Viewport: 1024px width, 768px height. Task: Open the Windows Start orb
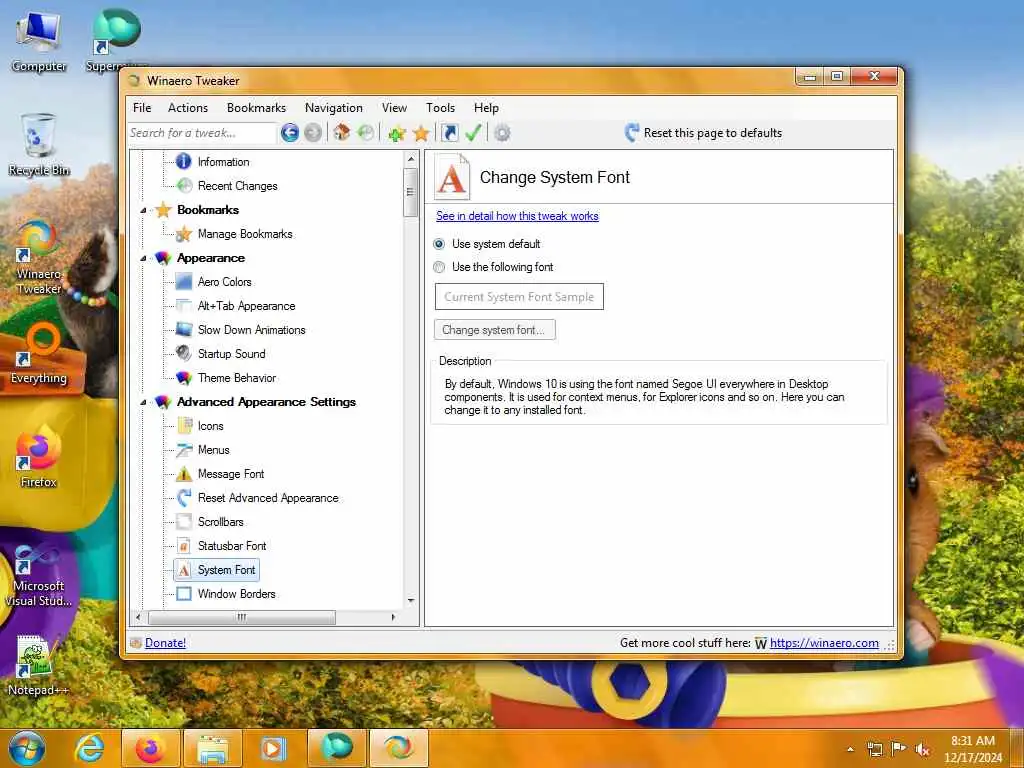click(x=27, y=748)
